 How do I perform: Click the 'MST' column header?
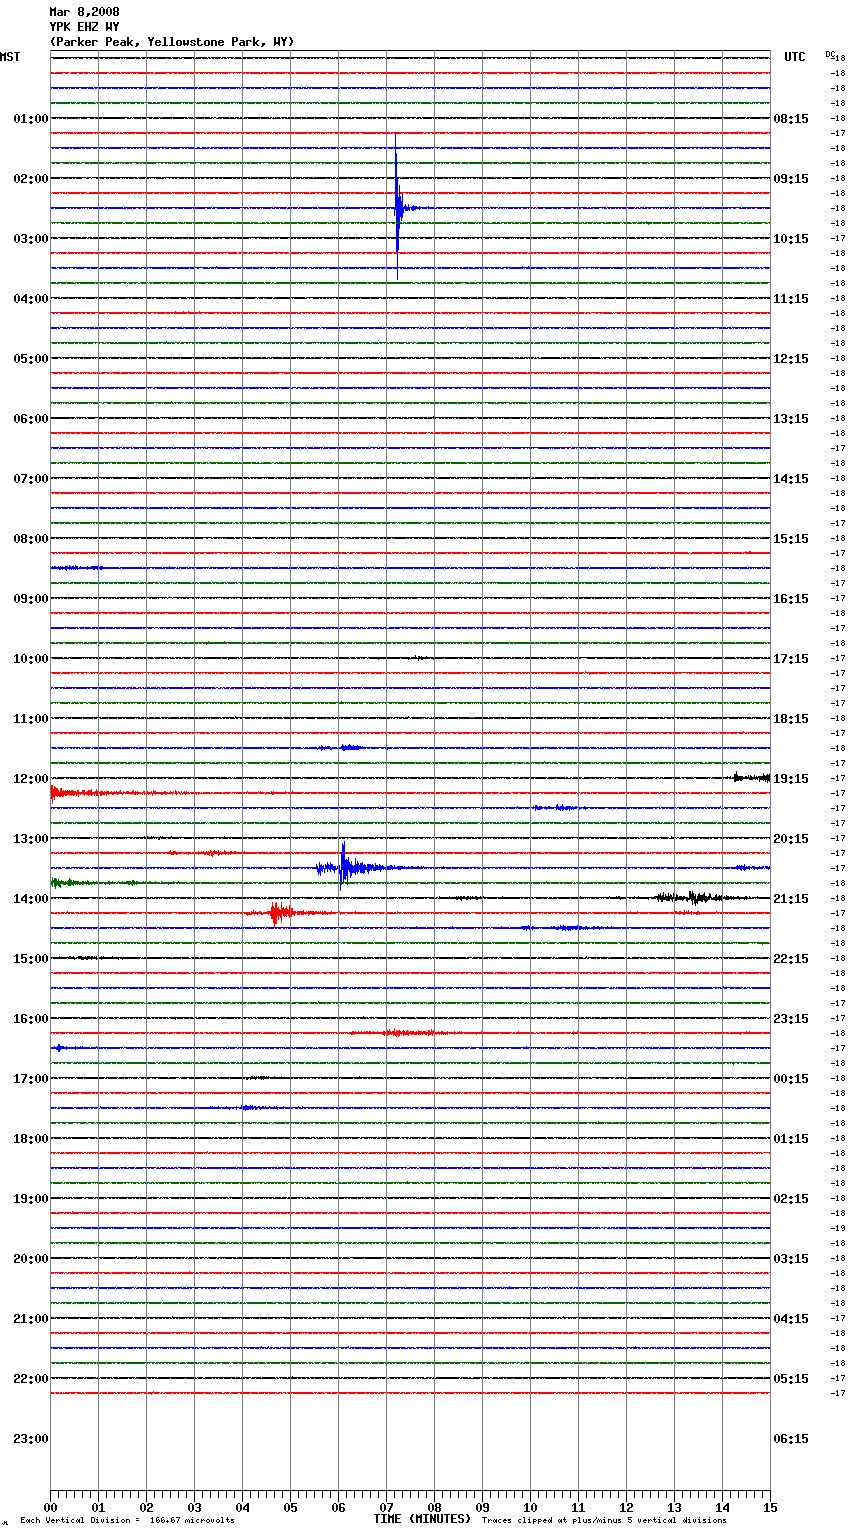(10, 57)
